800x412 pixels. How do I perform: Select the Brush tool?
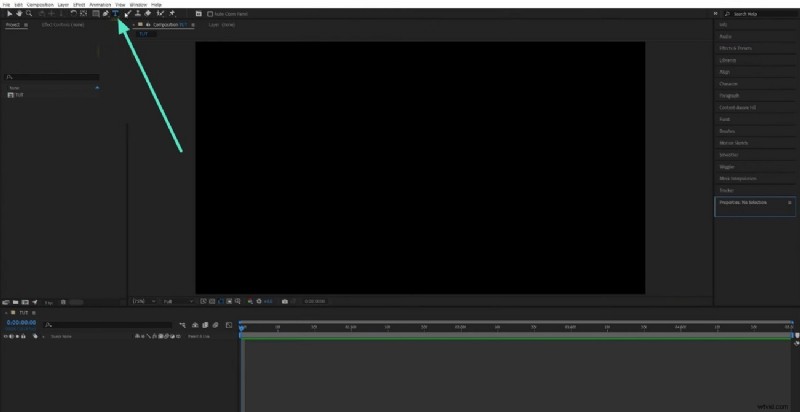128,13
